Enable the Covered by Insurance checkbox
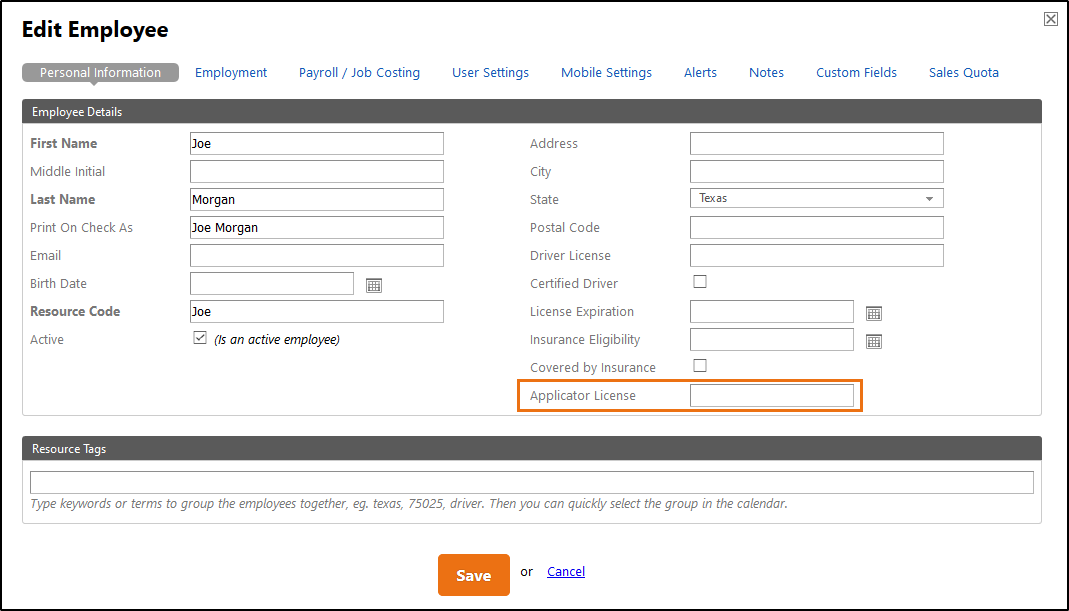1069x611 pixels. coord(699,365)
